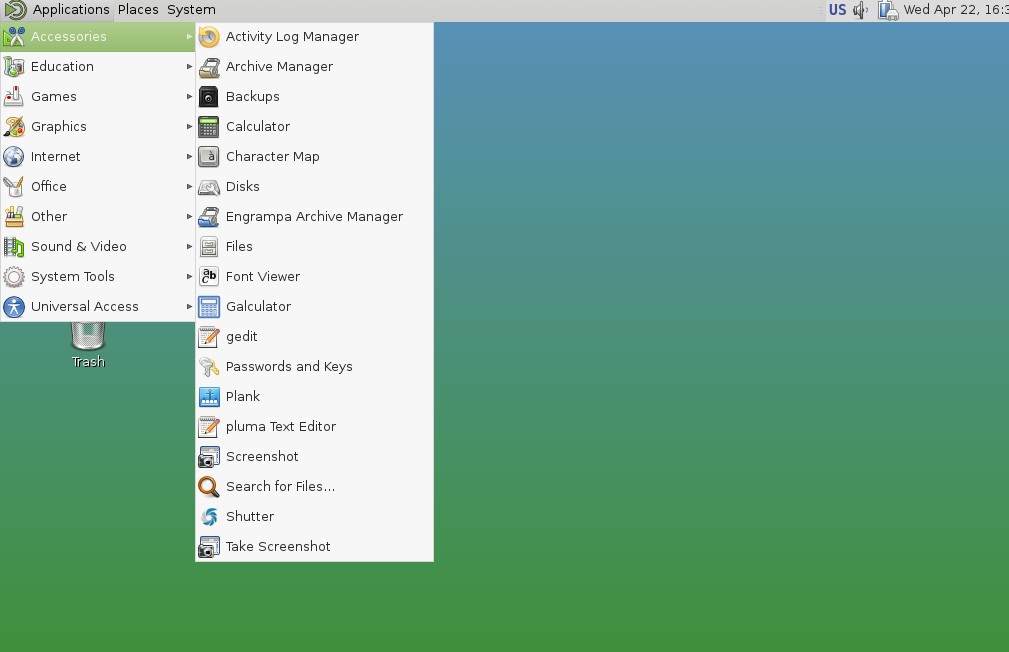The width and height of the screenshot is (1009, 652).
Task: Expand the Internet submenu arrow
Action: [189, 156]
